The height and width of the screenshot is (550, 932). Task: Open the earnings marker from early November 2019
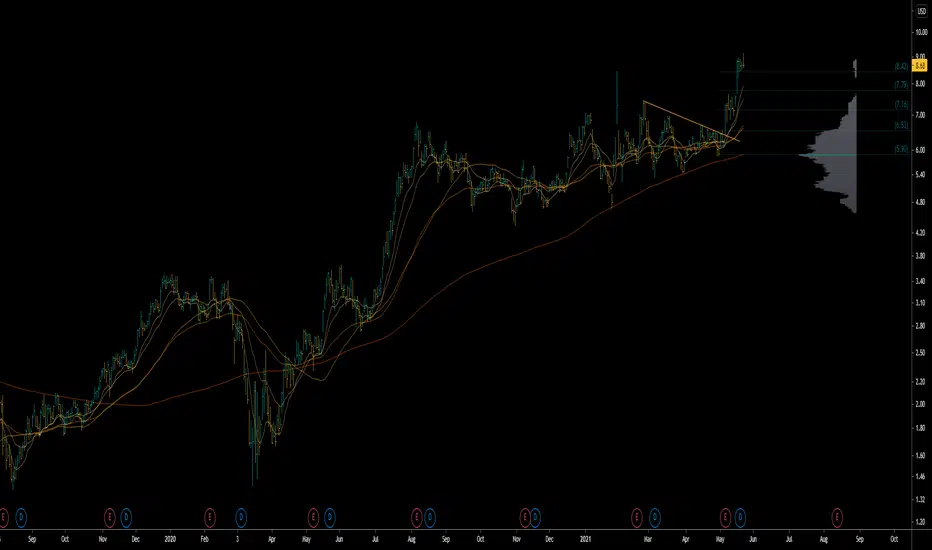click(x=109, y=518)
